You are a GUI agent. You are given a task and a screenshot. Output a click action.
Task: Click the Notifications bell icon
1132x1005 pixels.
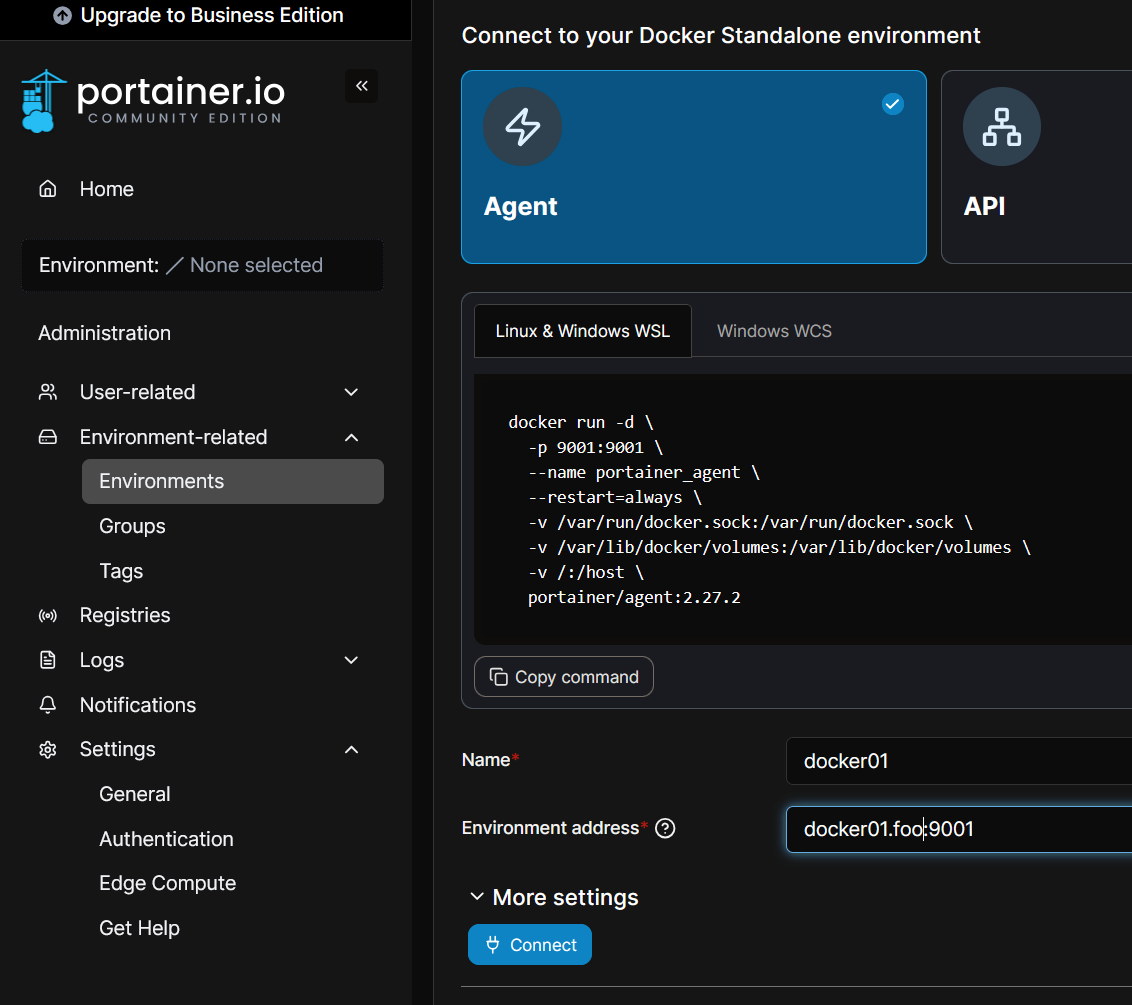pyautogui.click(x=47, y=705)
